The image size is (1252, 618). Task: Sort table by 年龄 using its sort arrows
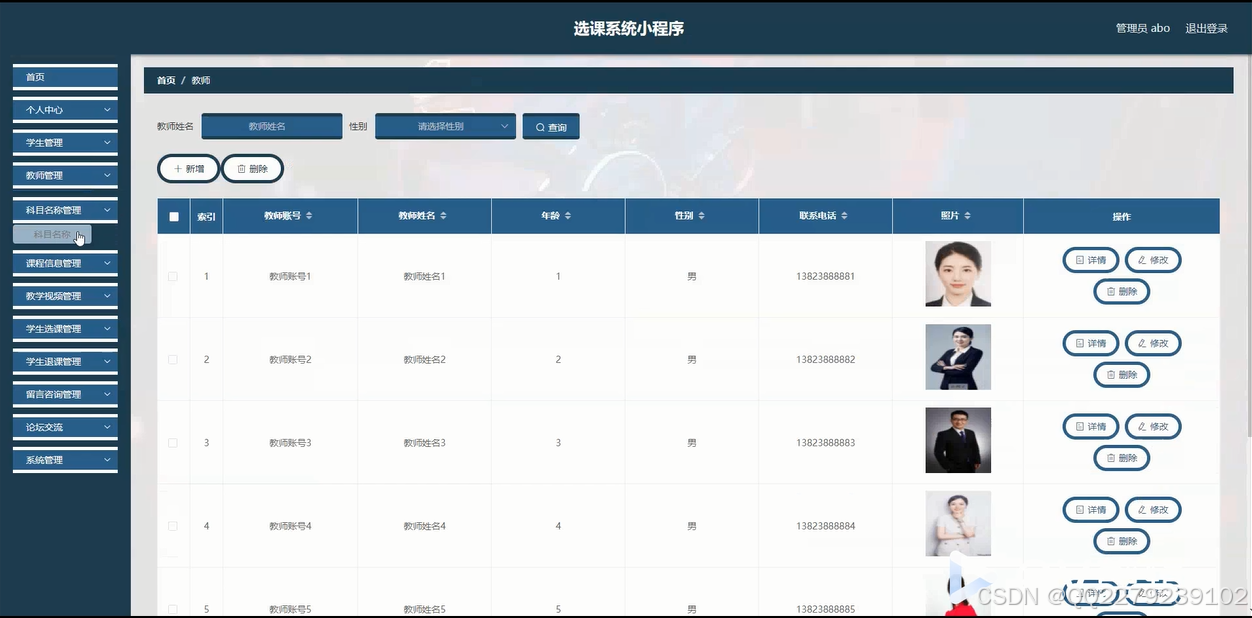tap(568, 216)
